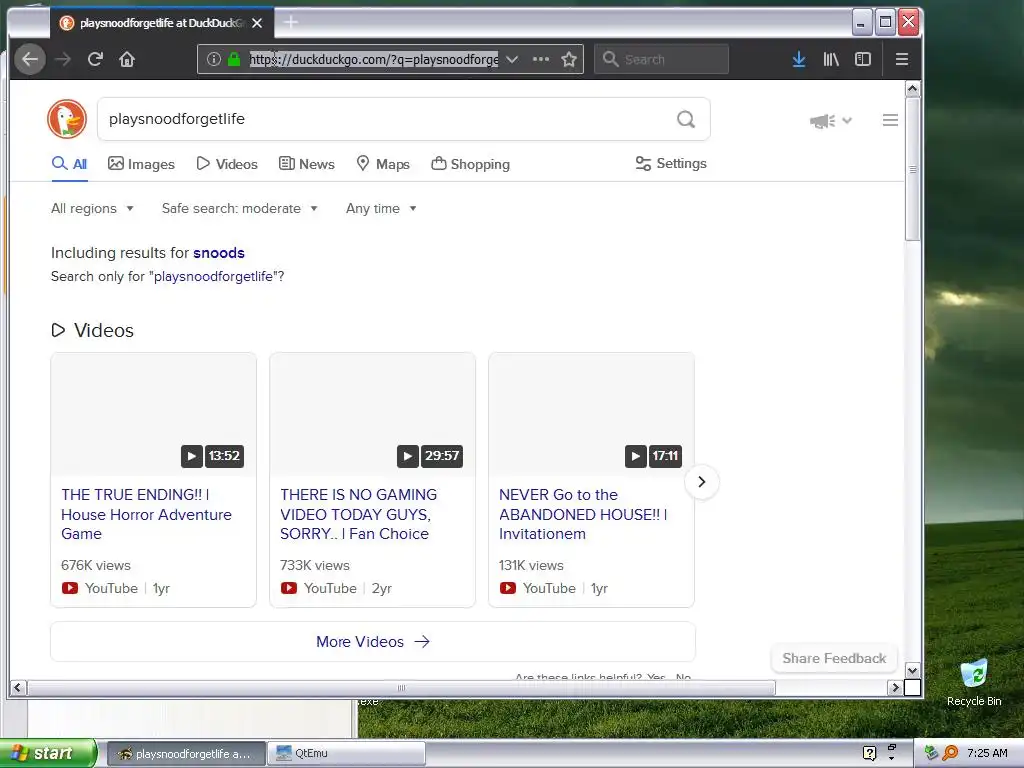Select the playsnoodforgetlife taskbar button
The image size is (1024, 768).
tap(186, 753)
